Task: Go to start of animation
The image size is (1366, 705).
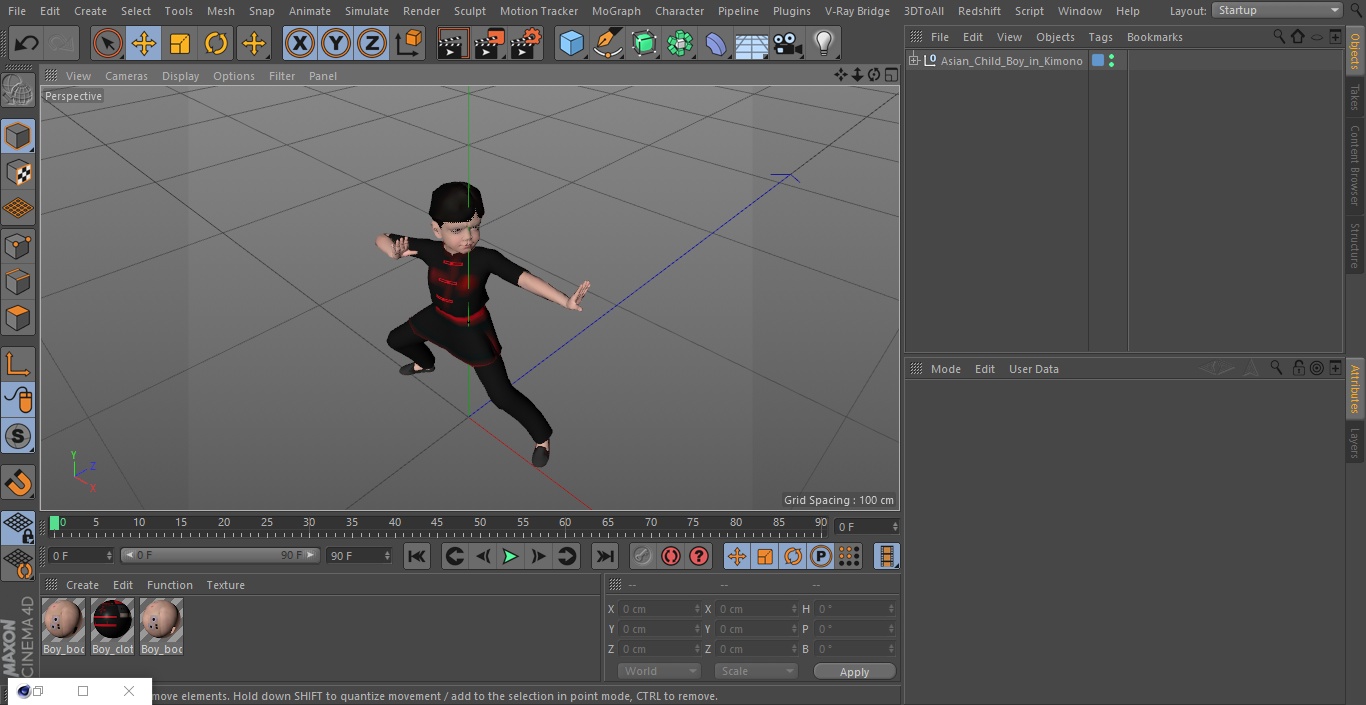Action: [x=417, y=556]
